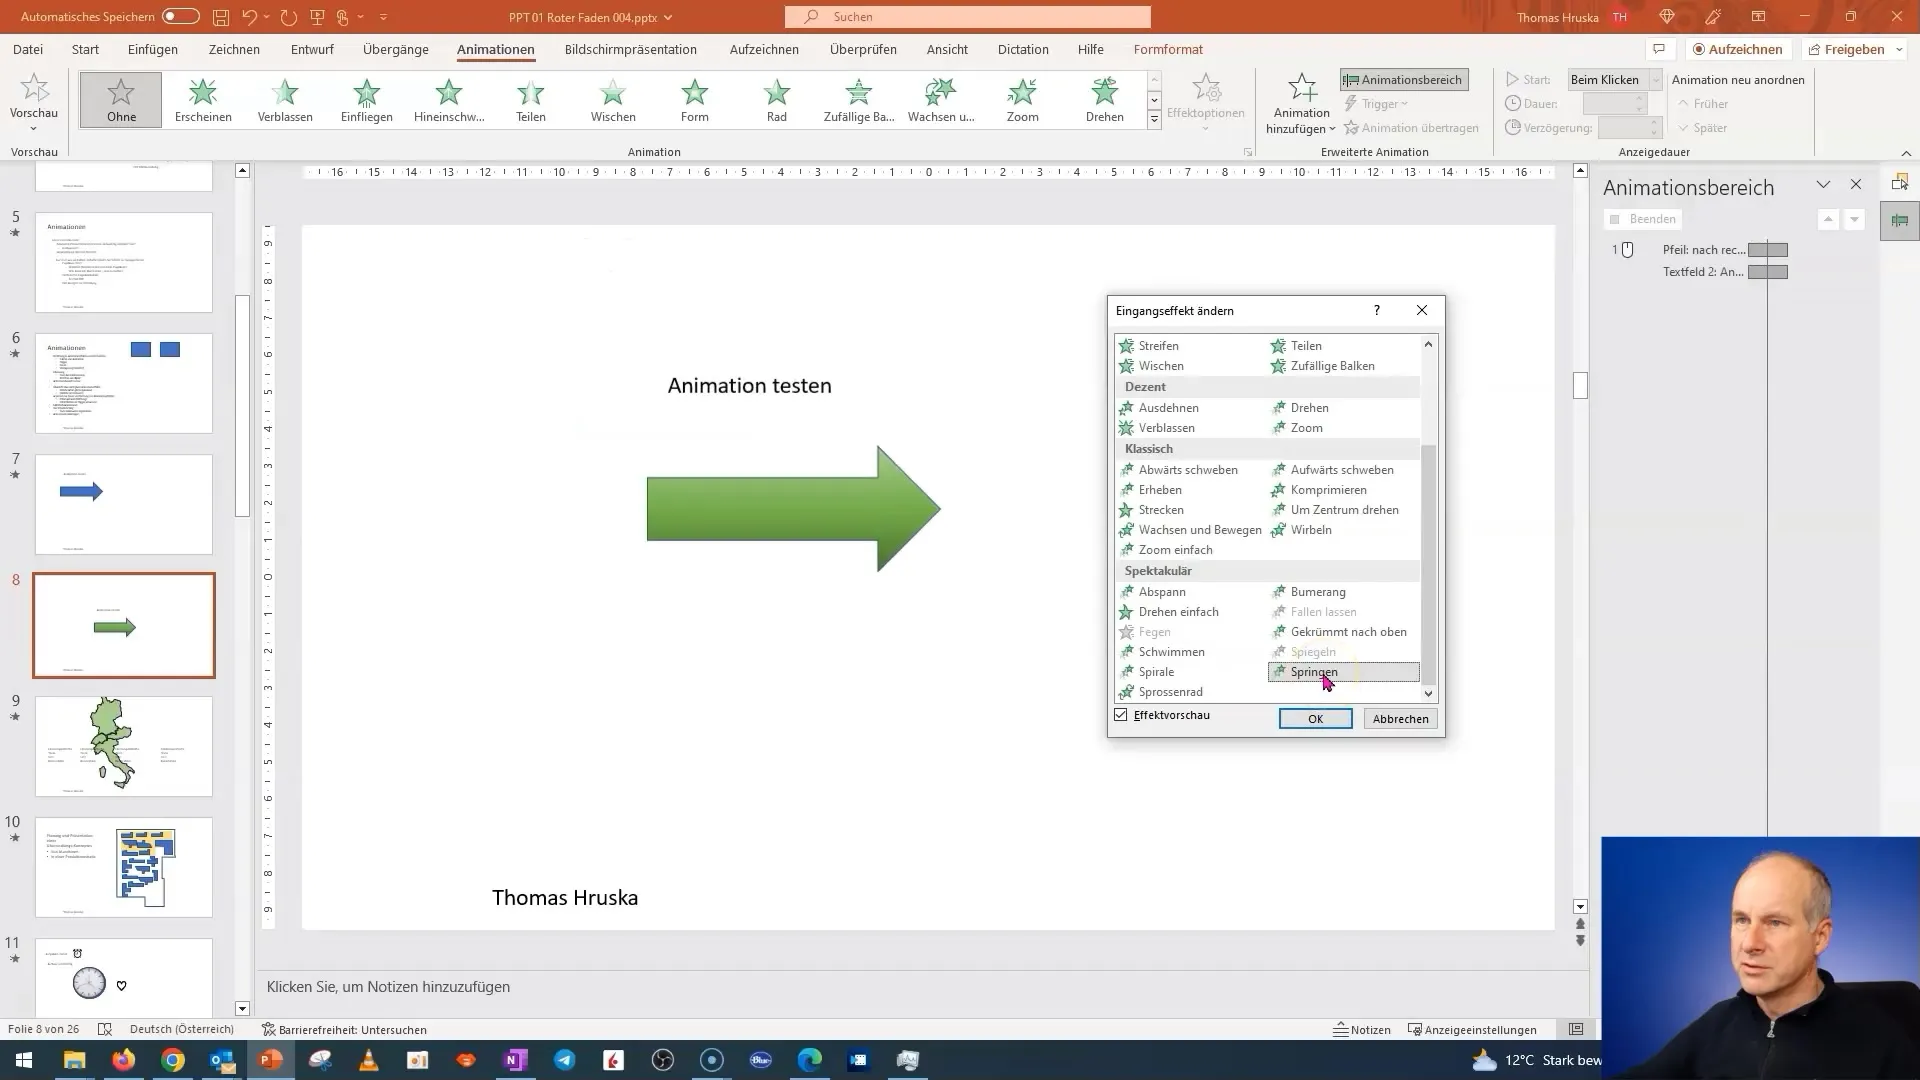Apply the Hineinschweben animation
1920x1080 pixels.
[x=449, y=100]
